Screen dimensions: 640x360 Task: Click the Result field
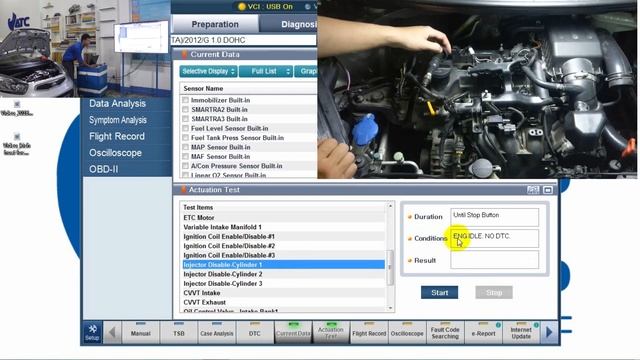[494, 260]
